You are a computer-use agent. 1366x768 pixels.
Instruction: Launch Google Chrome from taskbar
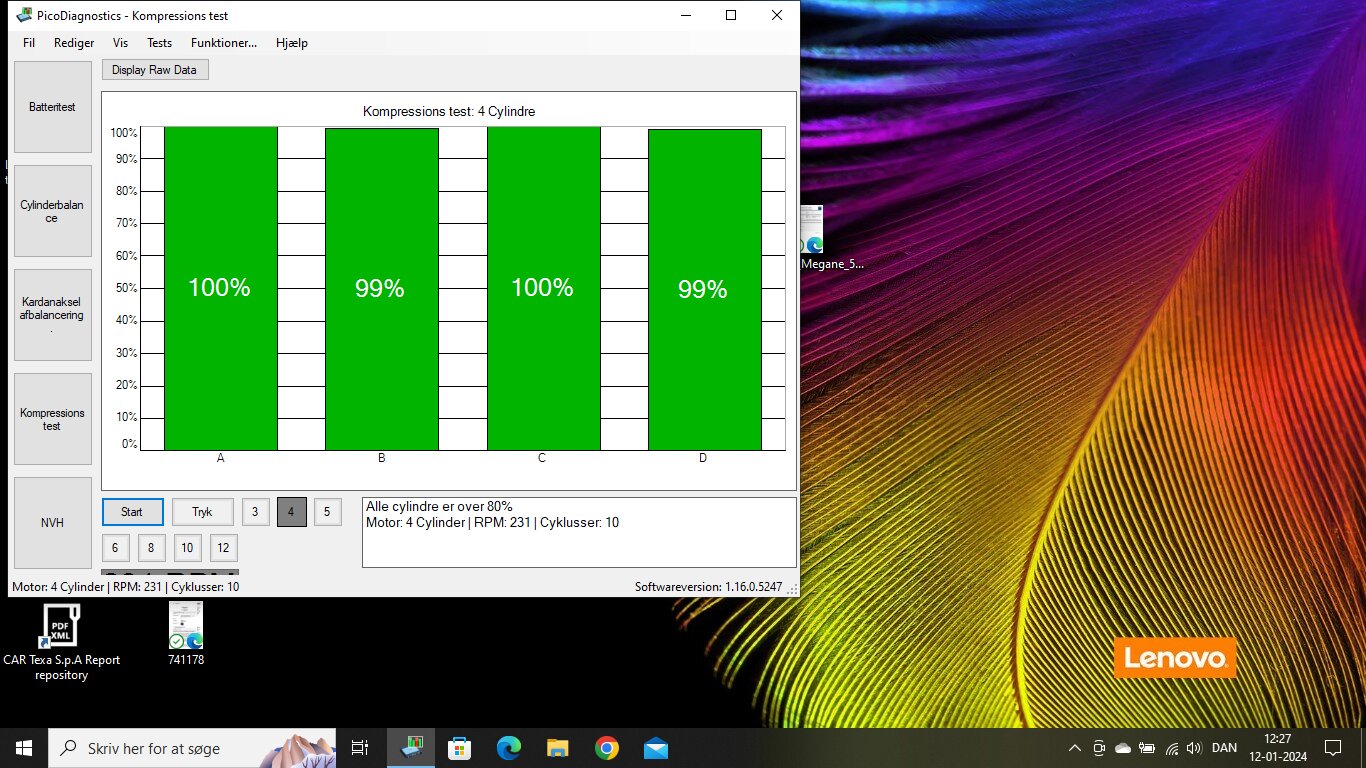coord(606,748)
